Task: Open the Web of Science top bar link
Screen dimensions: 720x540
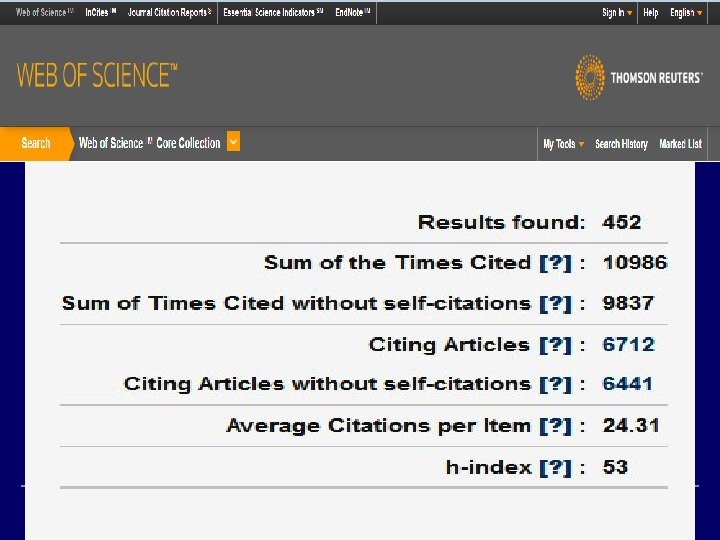Action: (44, 12)
